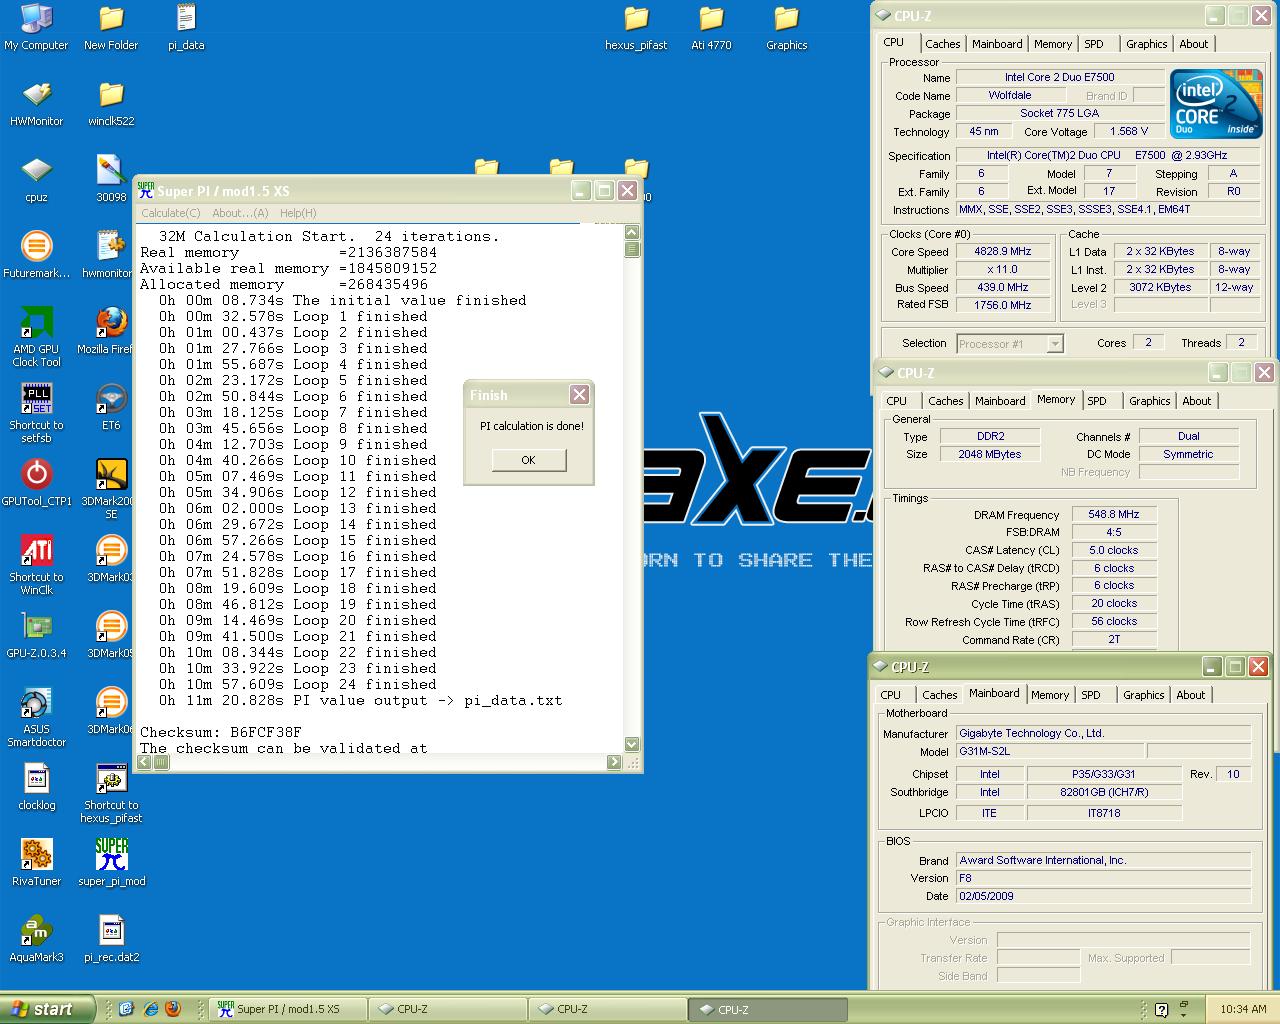The image size is (1280, 1024).
Task: Close the Finish dialog
Action: [579, 395]
